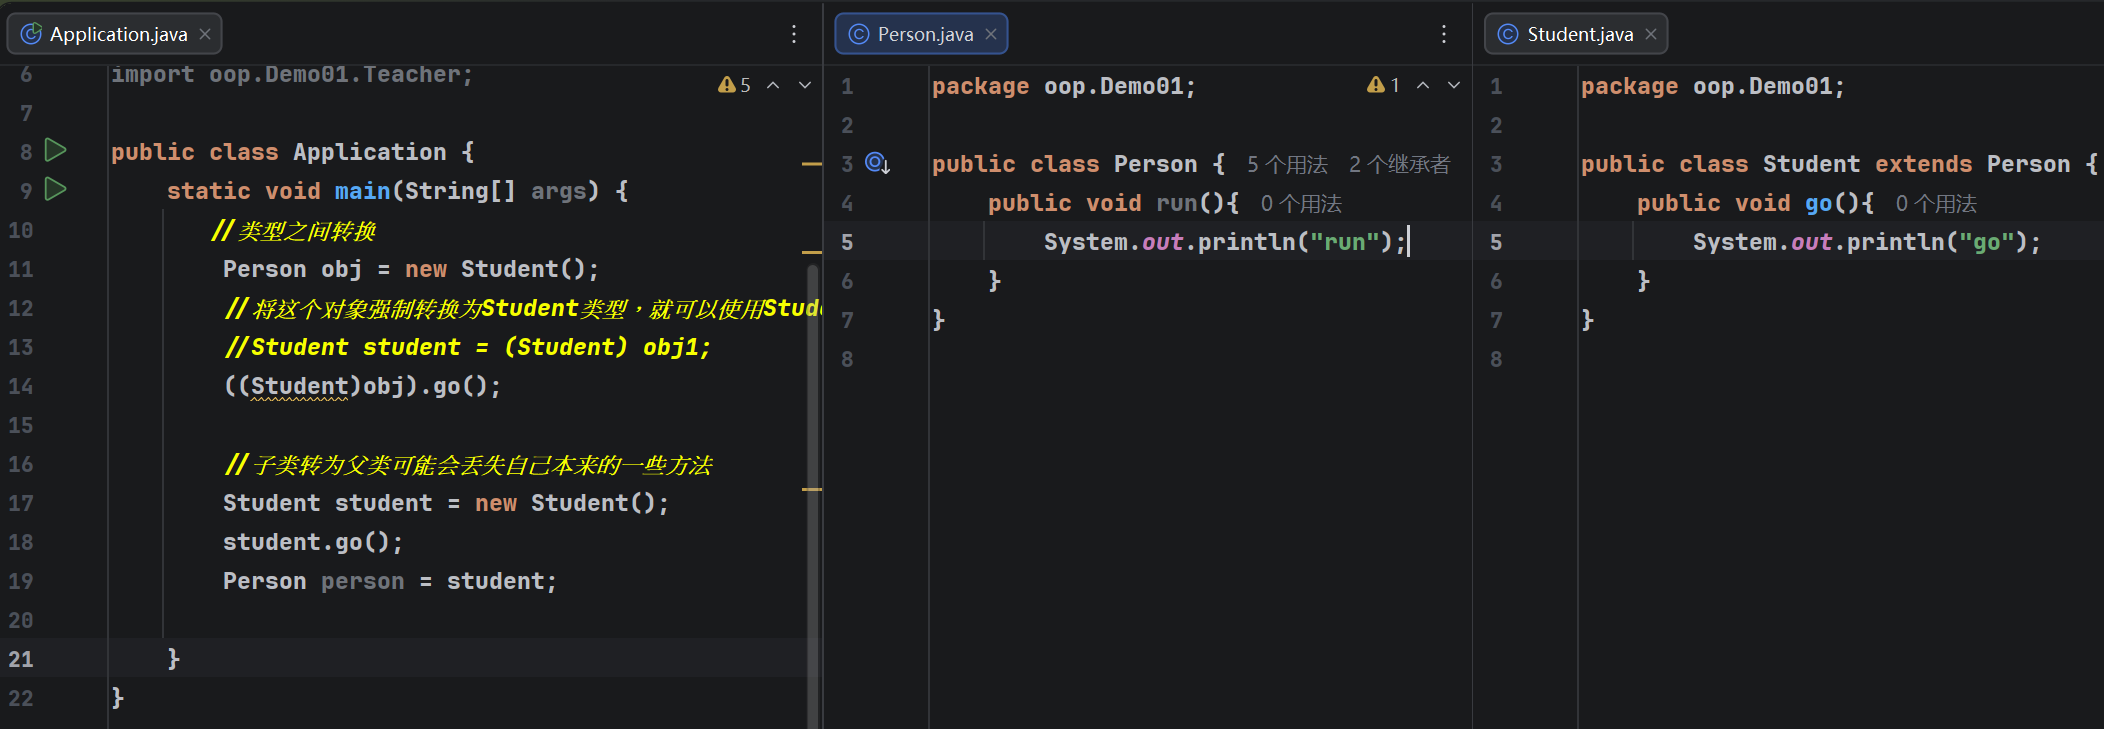The image size is (2104, 729).
Task: Click the 'run' method name in Person.java
Action: (x=1177, y=203)
